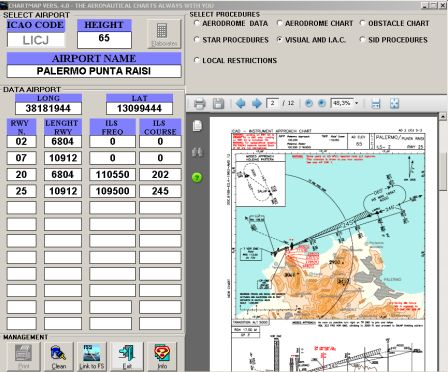Select the Aerodrome Data radio button
The image size is (448, 372).
coord(197,23)
